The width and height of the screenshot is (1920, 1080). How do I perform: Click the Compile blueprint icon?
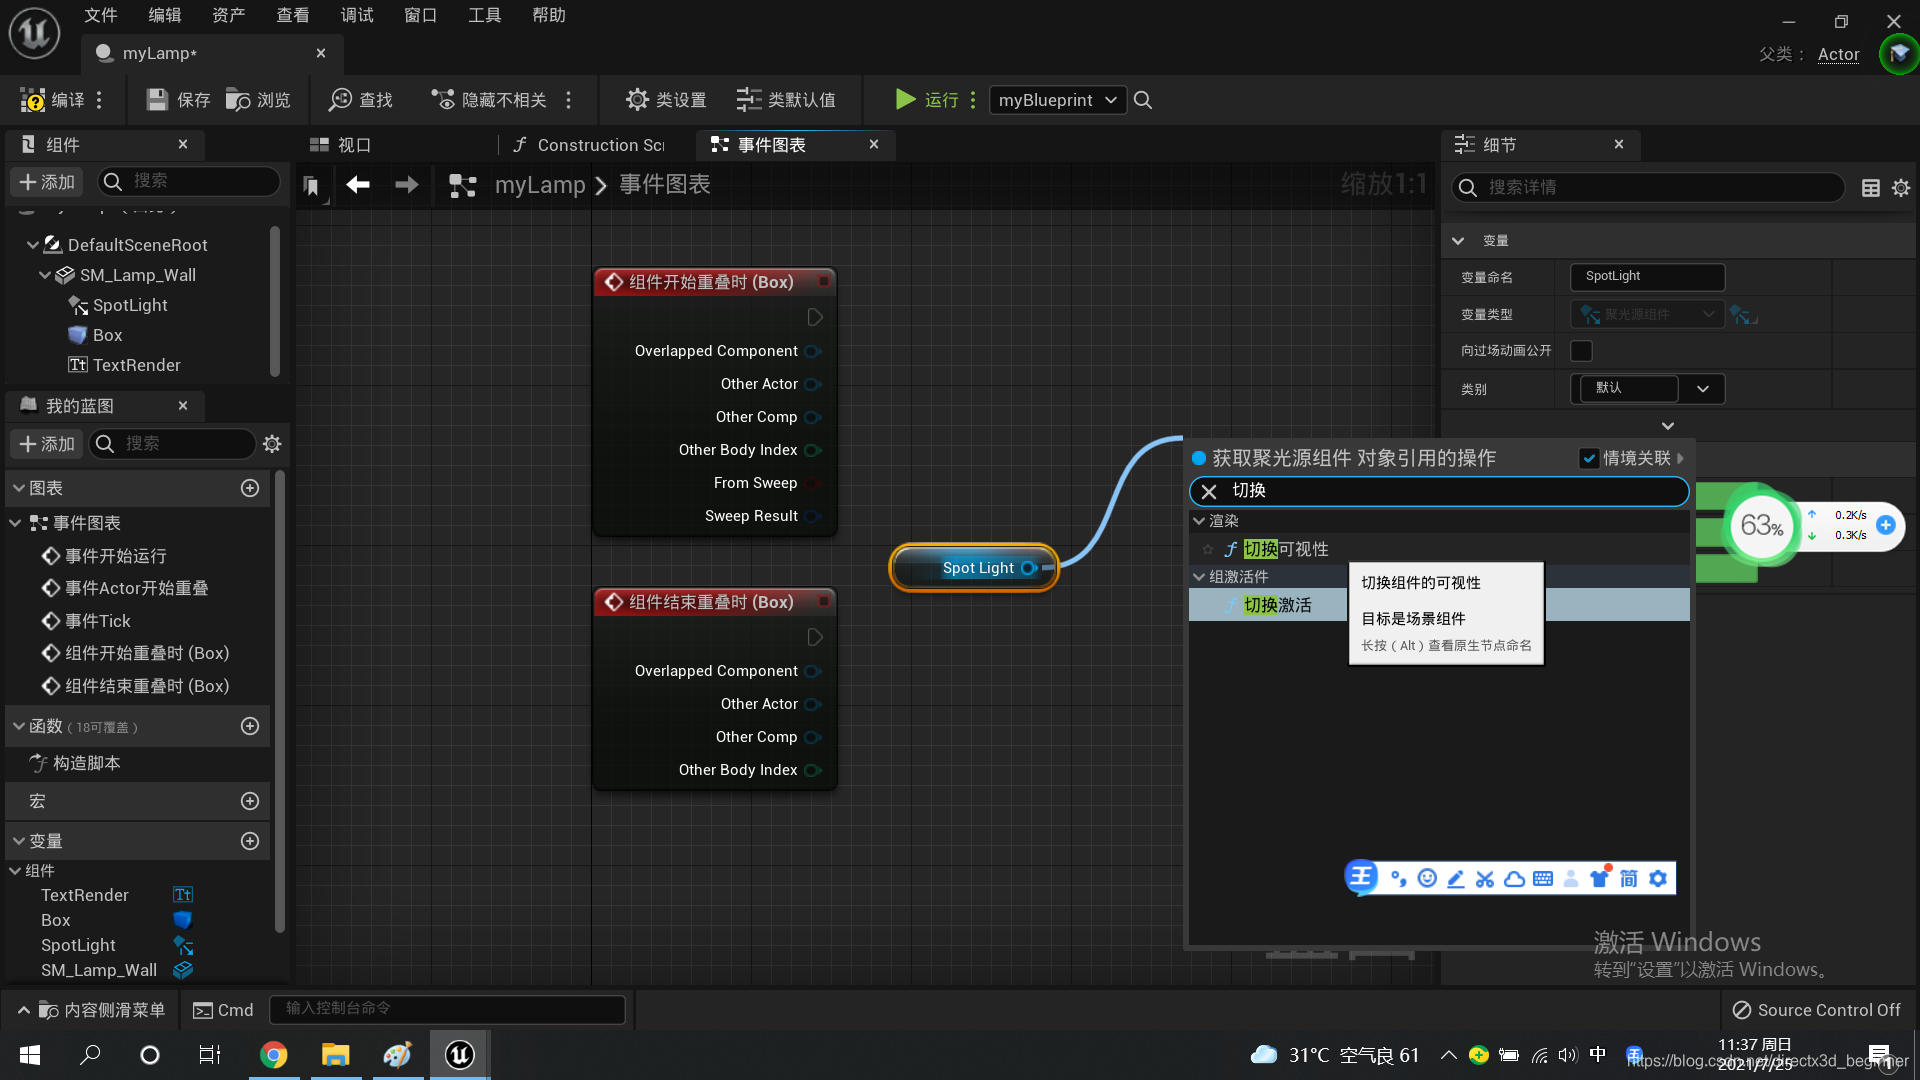(34, 100)
